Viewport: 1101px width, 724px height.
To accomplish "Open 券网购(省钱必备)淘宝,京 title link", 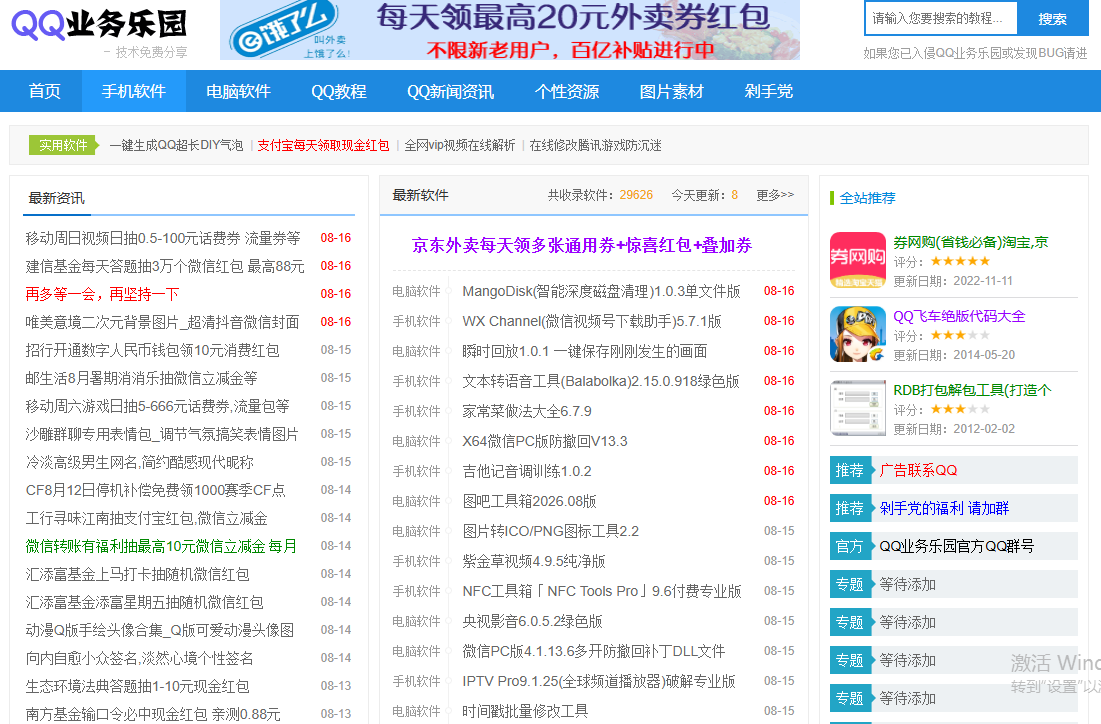I will (x=971, y=242).
